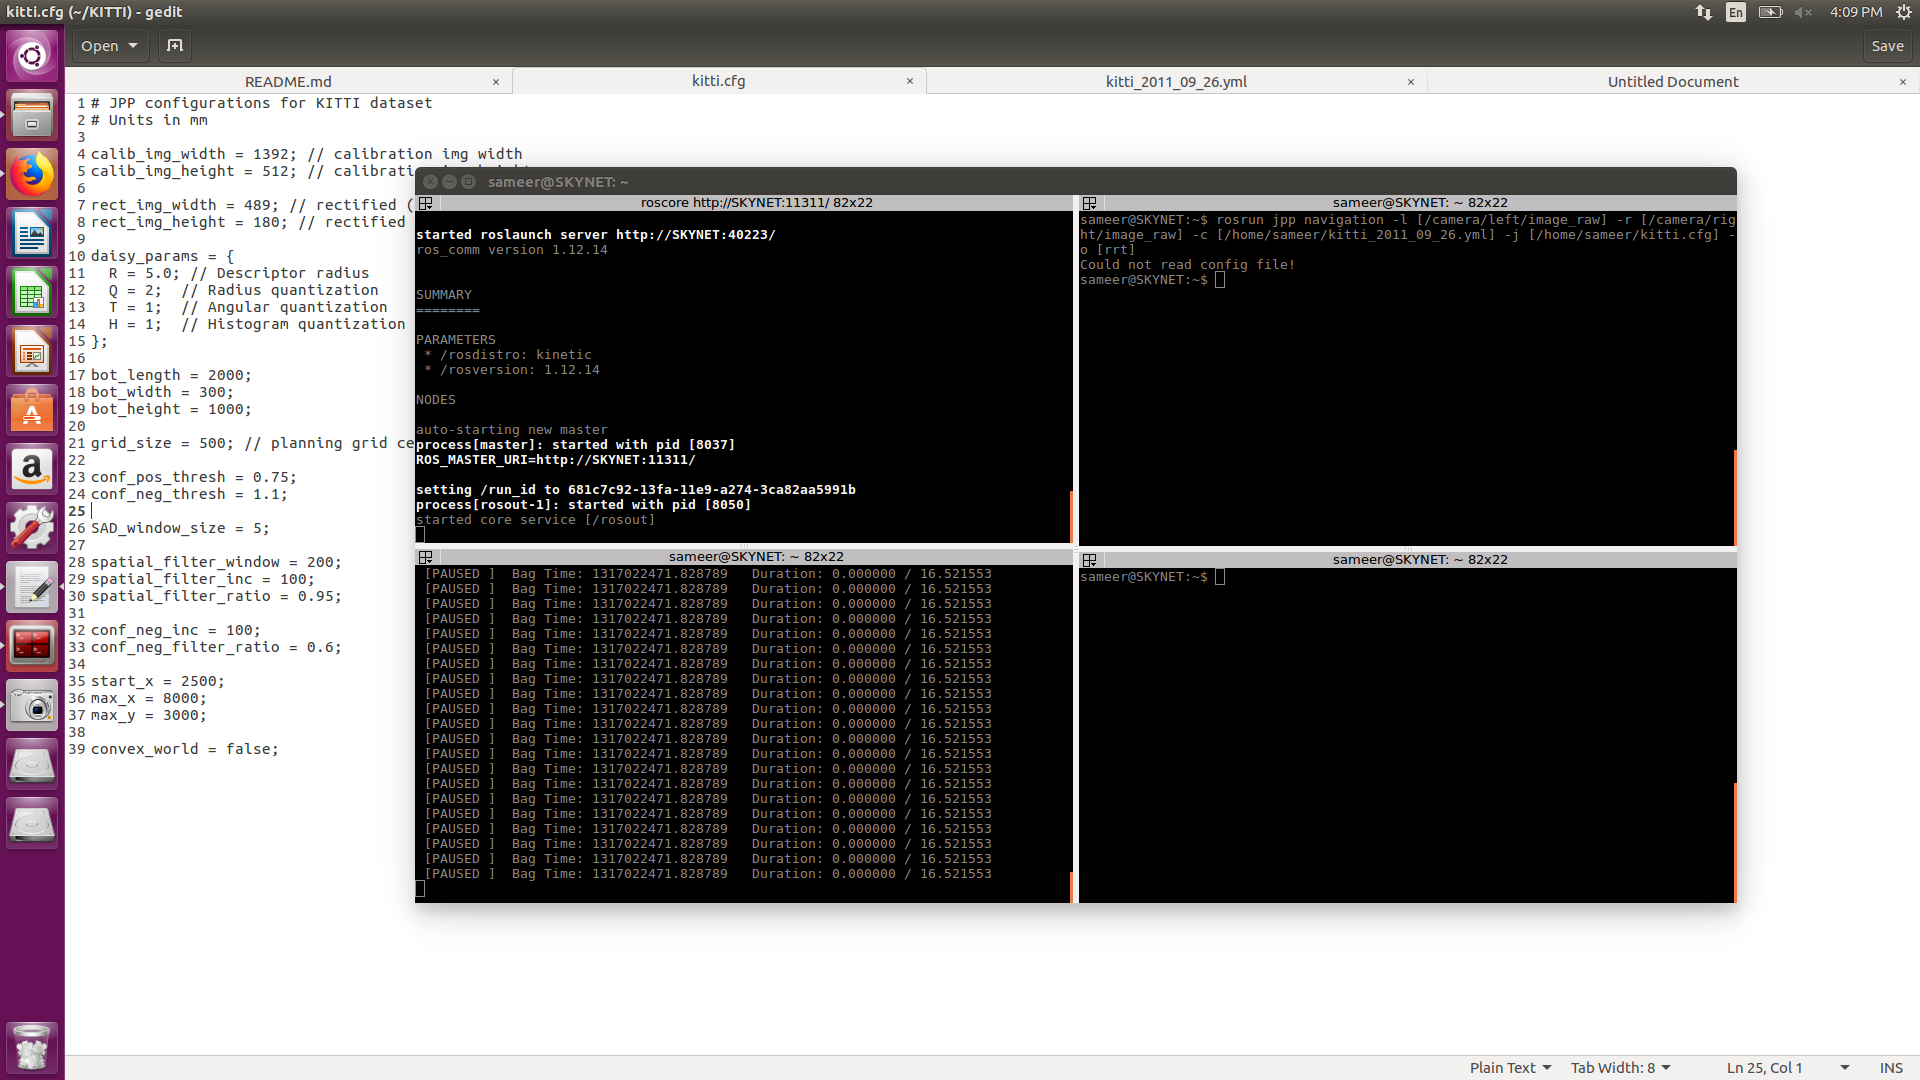Launch LibreOffice Impress from the dock
Viewport: 1920px width, 1080px height.
(x=33, y=351)
